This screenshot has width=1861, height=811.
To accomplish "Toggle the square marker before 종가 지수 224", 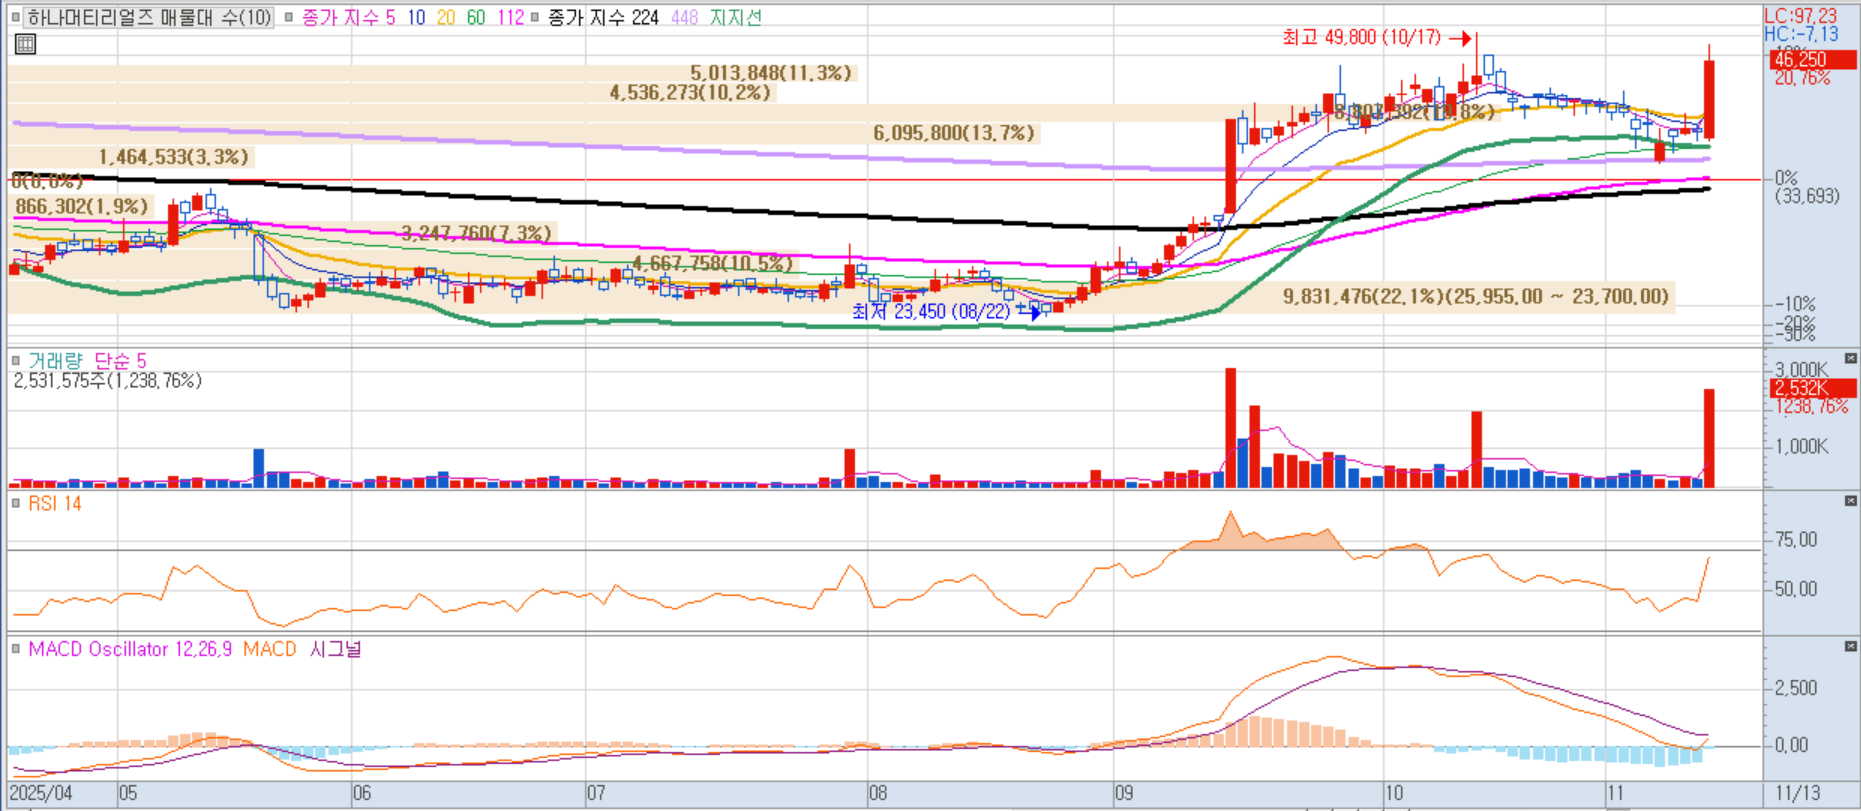I will (536, 17).
